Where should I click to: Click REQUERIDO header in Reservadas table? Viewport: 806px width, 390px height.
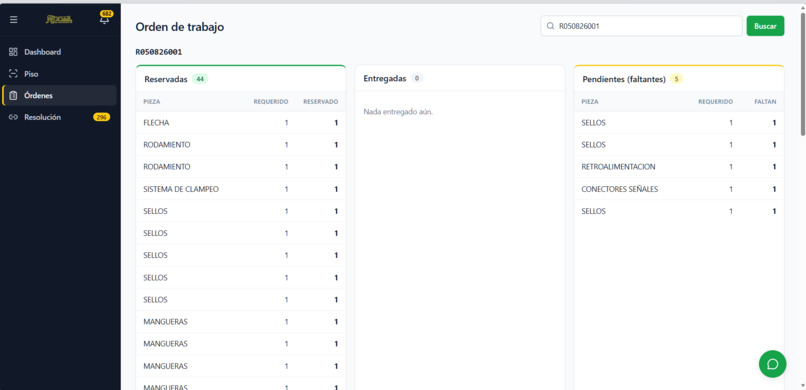click(x=271, y=102)
